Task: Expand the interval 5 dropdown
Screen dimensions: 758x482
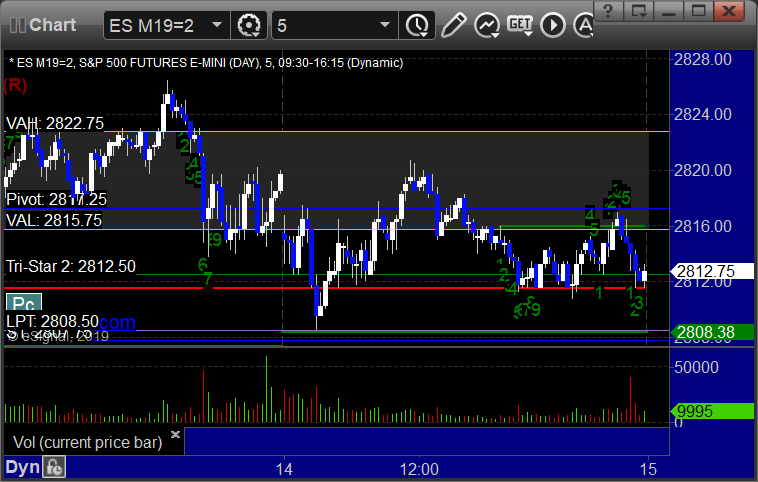Action: [x=384, y=24]
